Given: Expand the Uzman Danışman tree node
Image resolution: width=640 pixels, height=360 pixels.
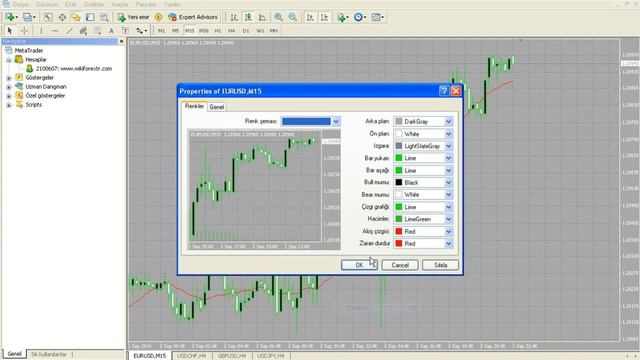Looking at the screenshot, I should coord(9,87).
